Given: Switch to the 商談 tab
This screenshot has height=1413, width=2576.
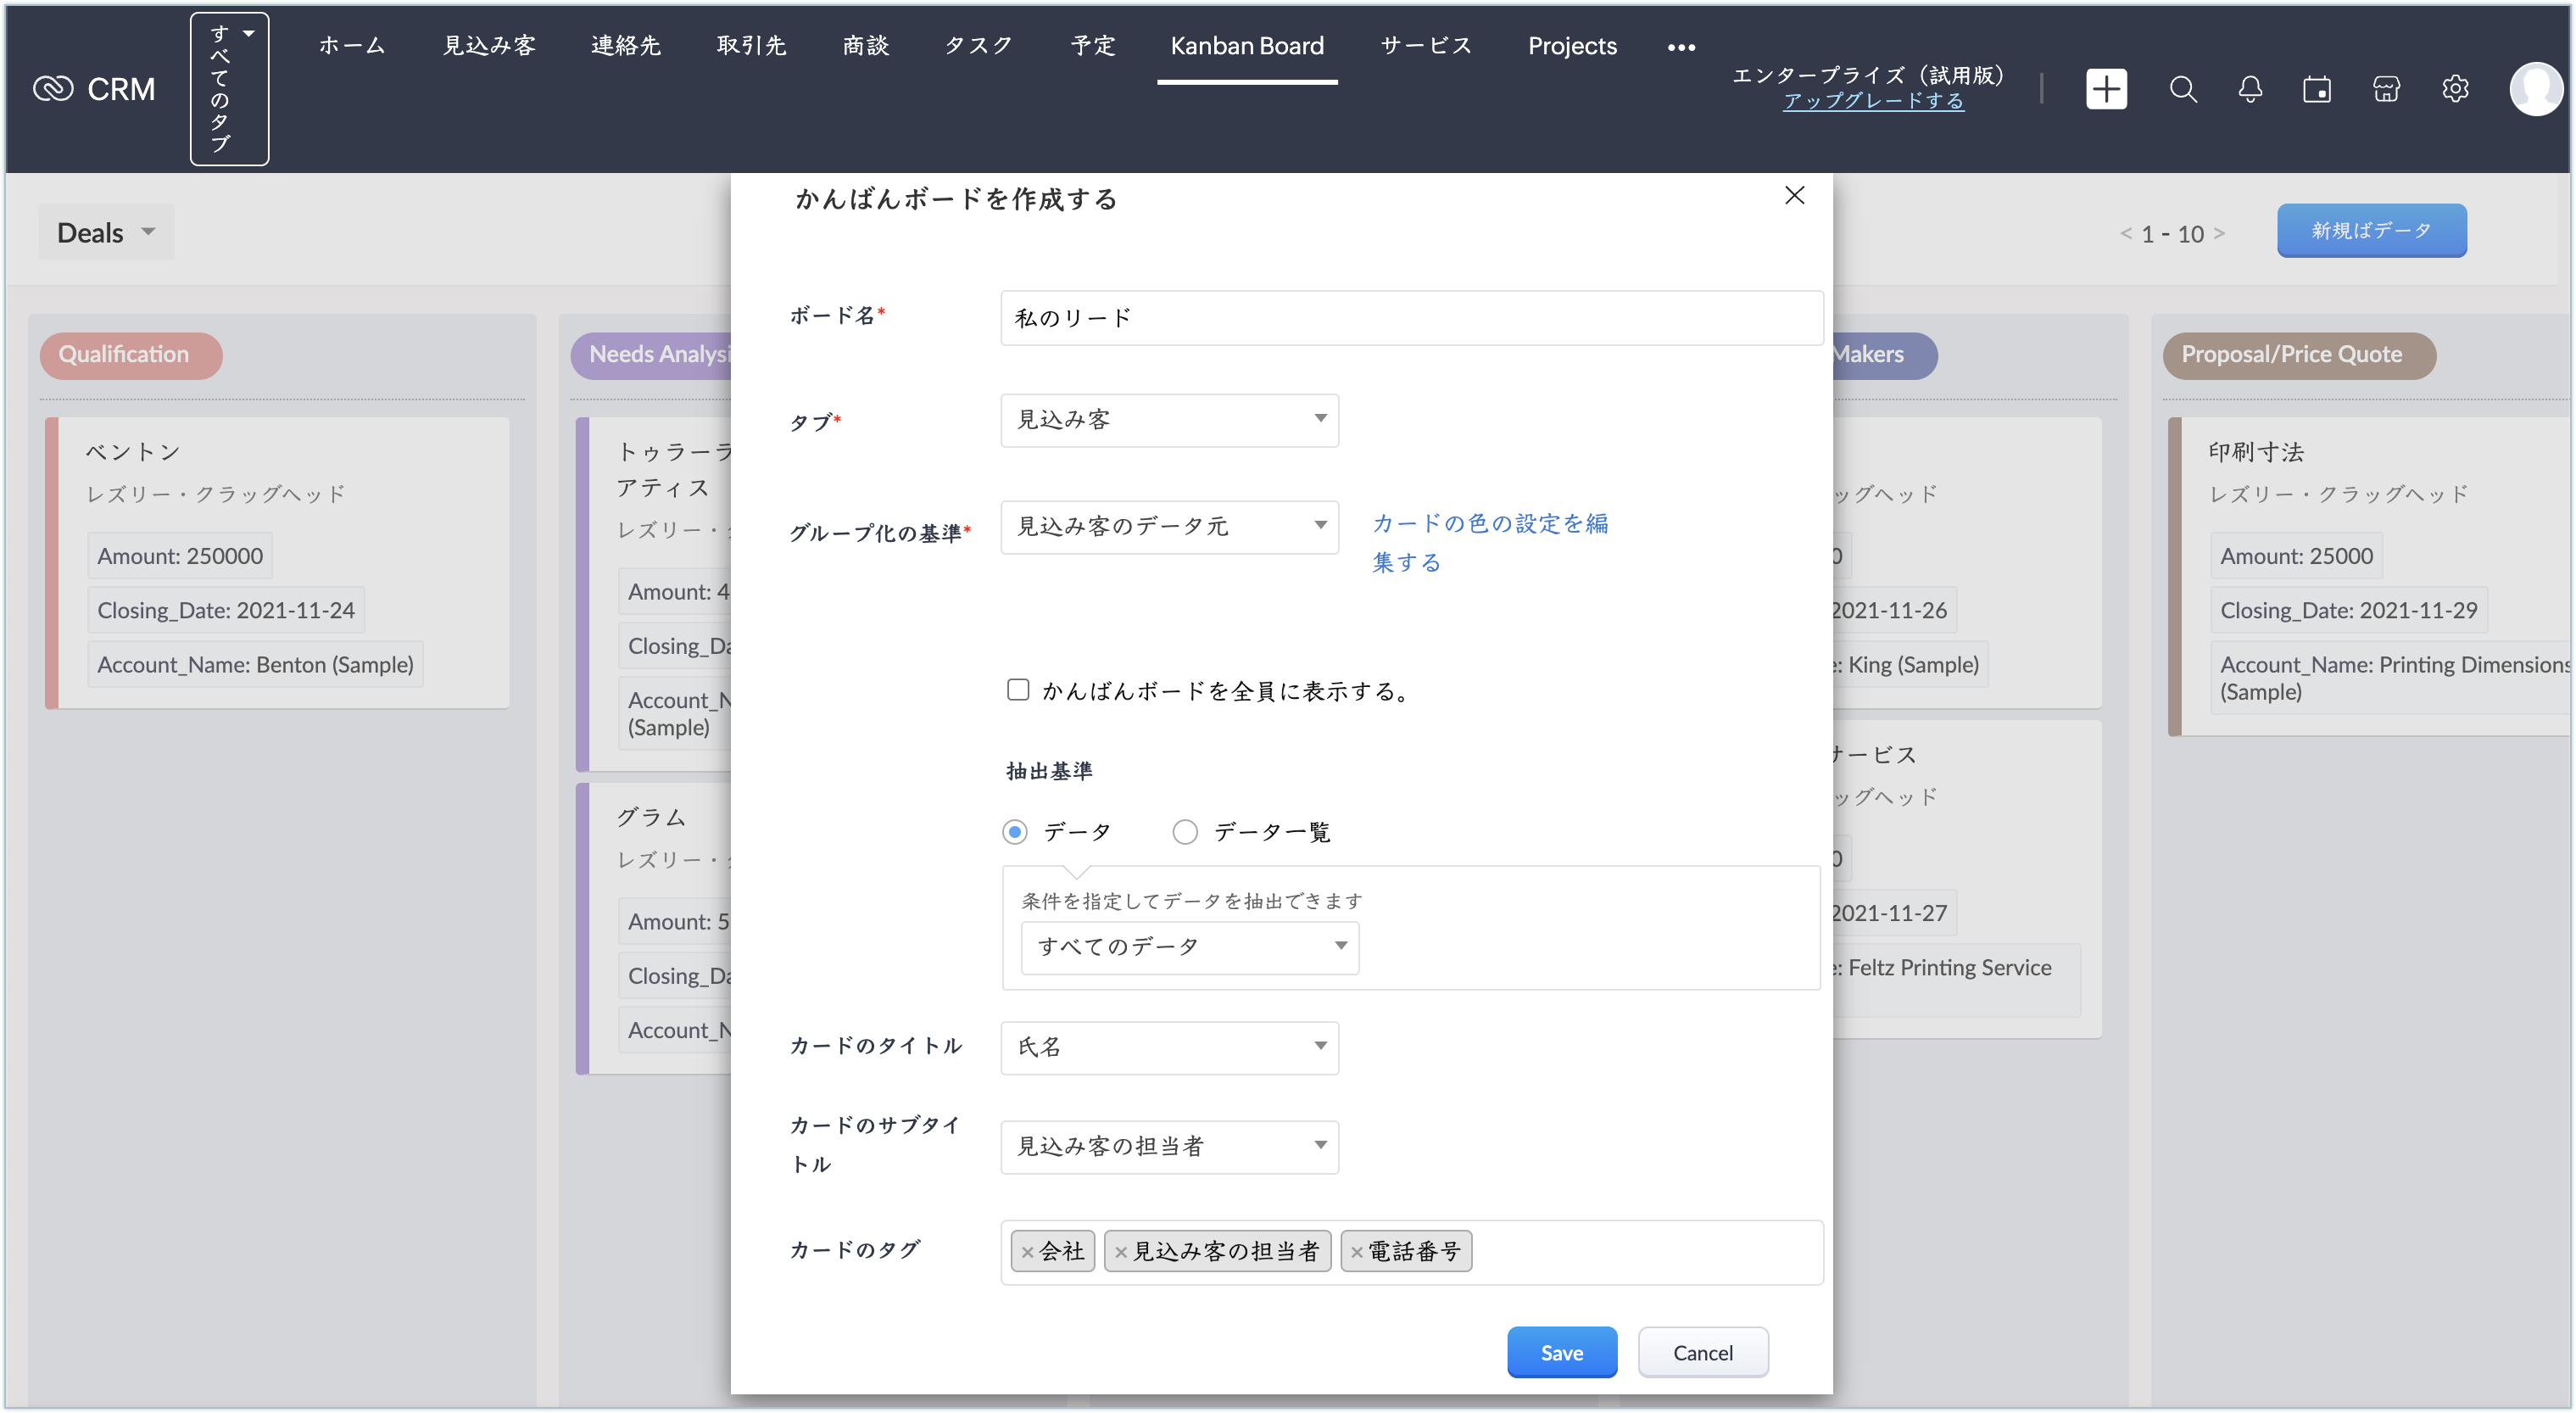Looking at the screenshot, I should tap(865, 46).
